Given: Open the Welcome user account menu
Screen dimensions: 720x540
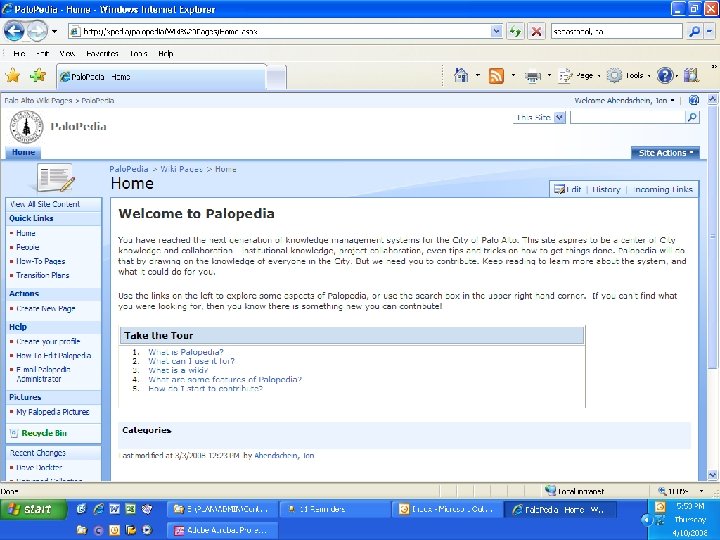Looking at the screenshot, I should (x=624, y=101).
